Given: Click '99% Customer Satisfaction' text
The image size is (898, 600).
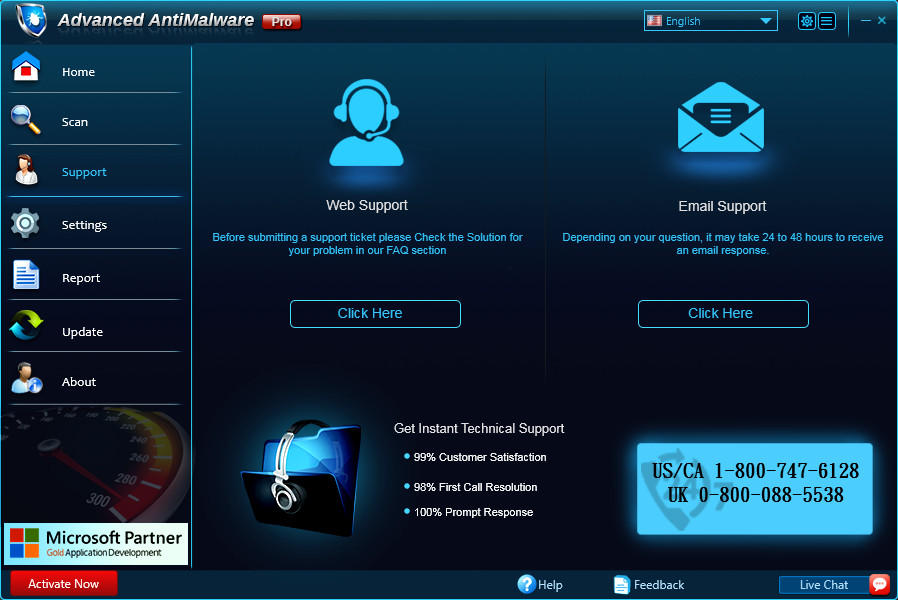Looking at the screenshot, I should [x=480, y=457].
